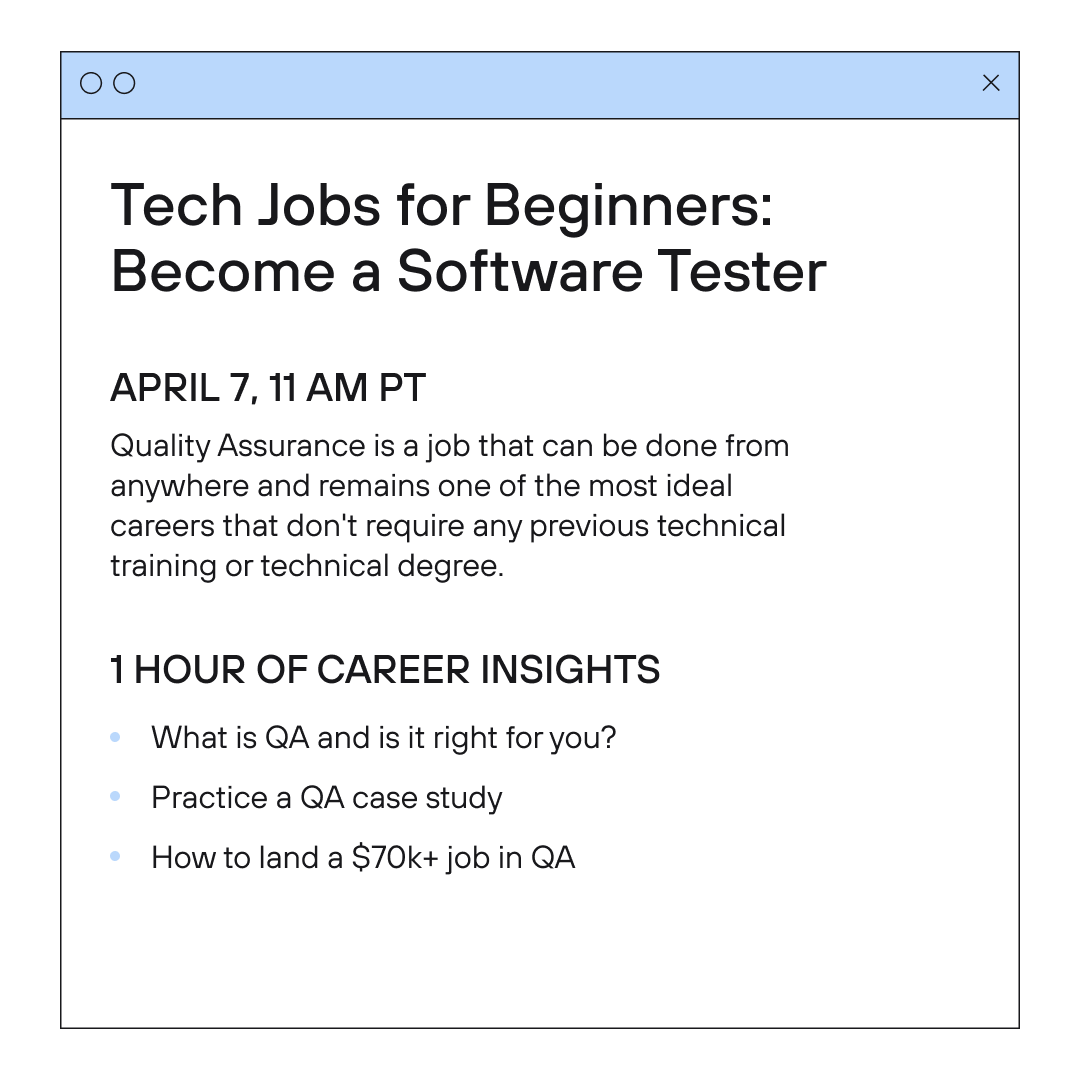
Task: Click the word 'Software' in the title
Action: 520,271
